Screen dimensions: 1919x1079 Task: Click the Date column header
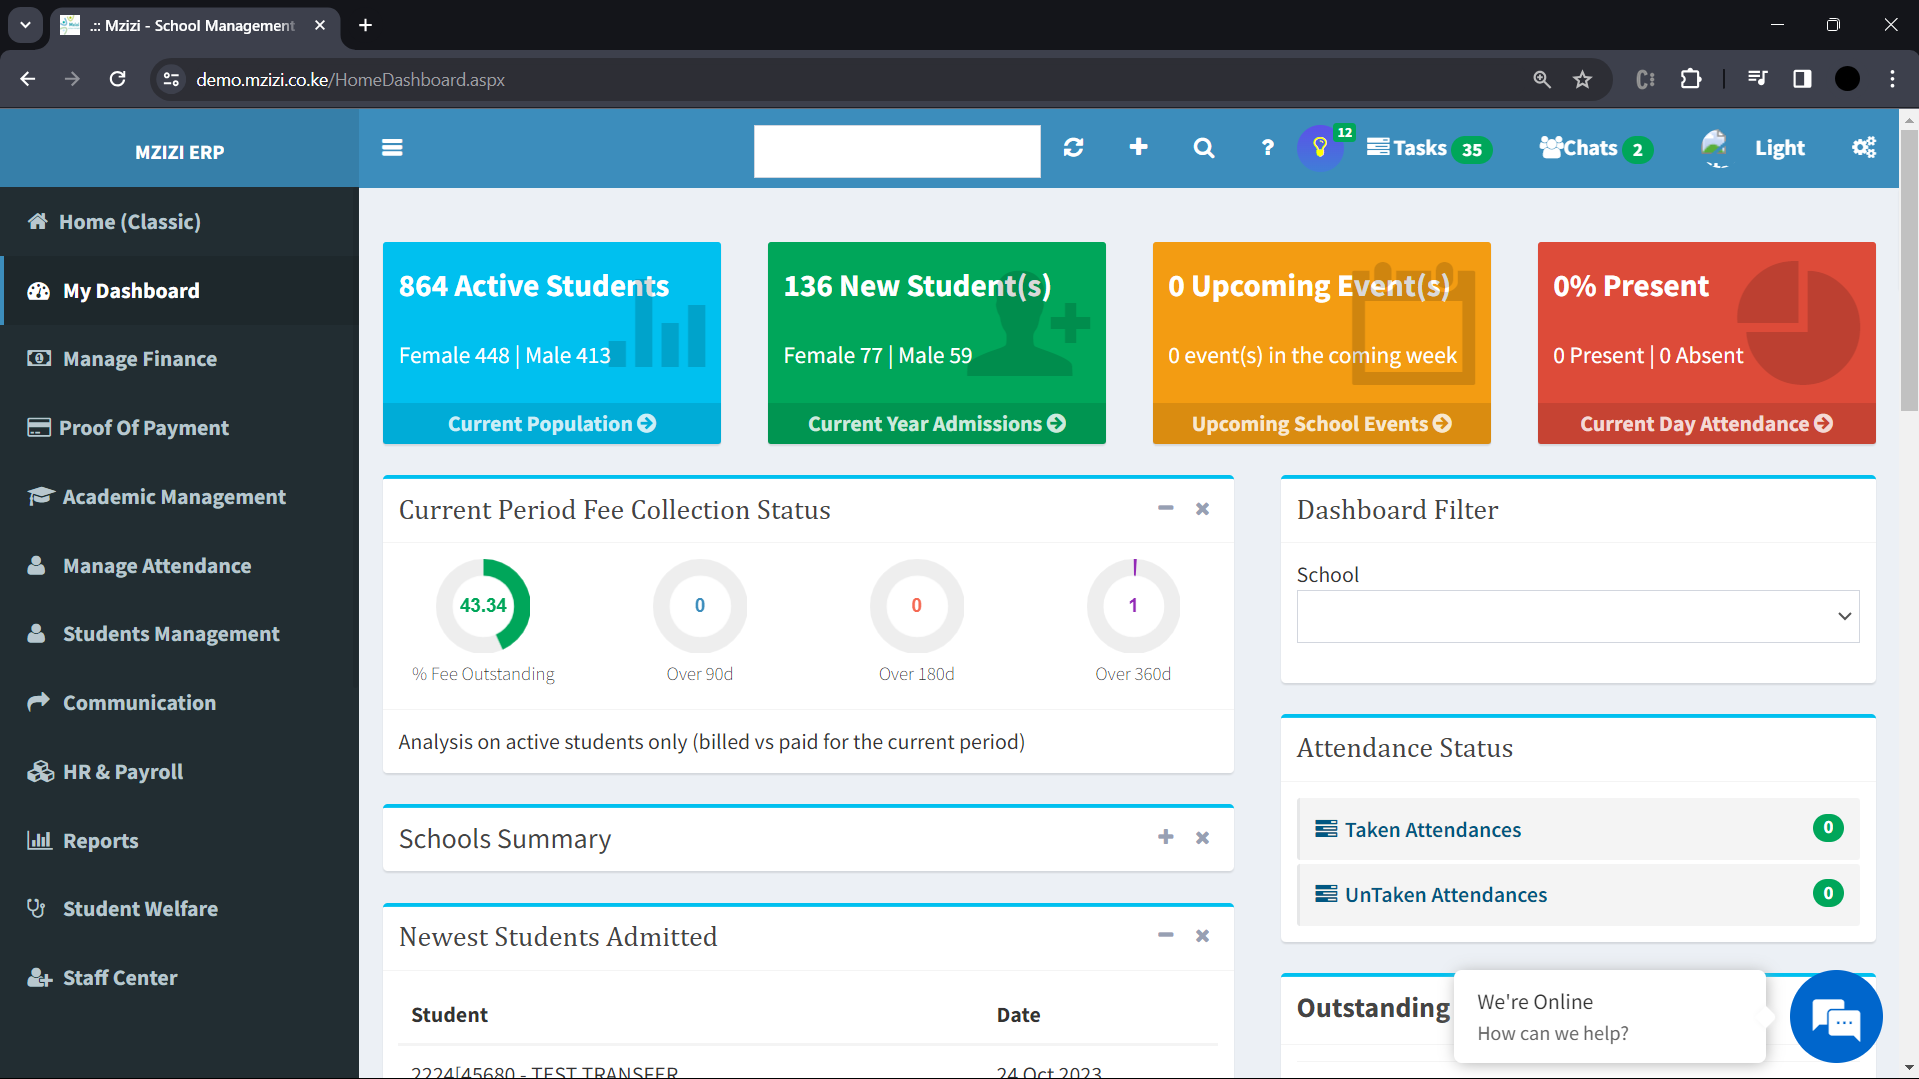tap(1018, 1015)
